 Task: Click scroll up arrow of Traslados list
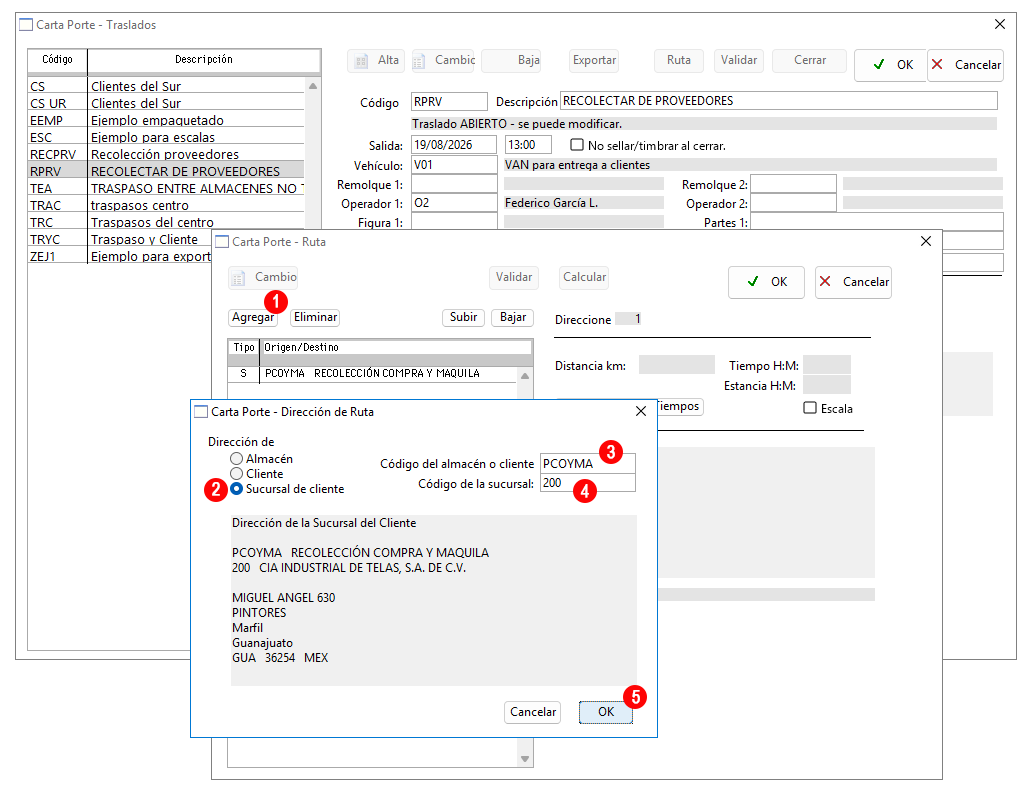coord(313,86)
